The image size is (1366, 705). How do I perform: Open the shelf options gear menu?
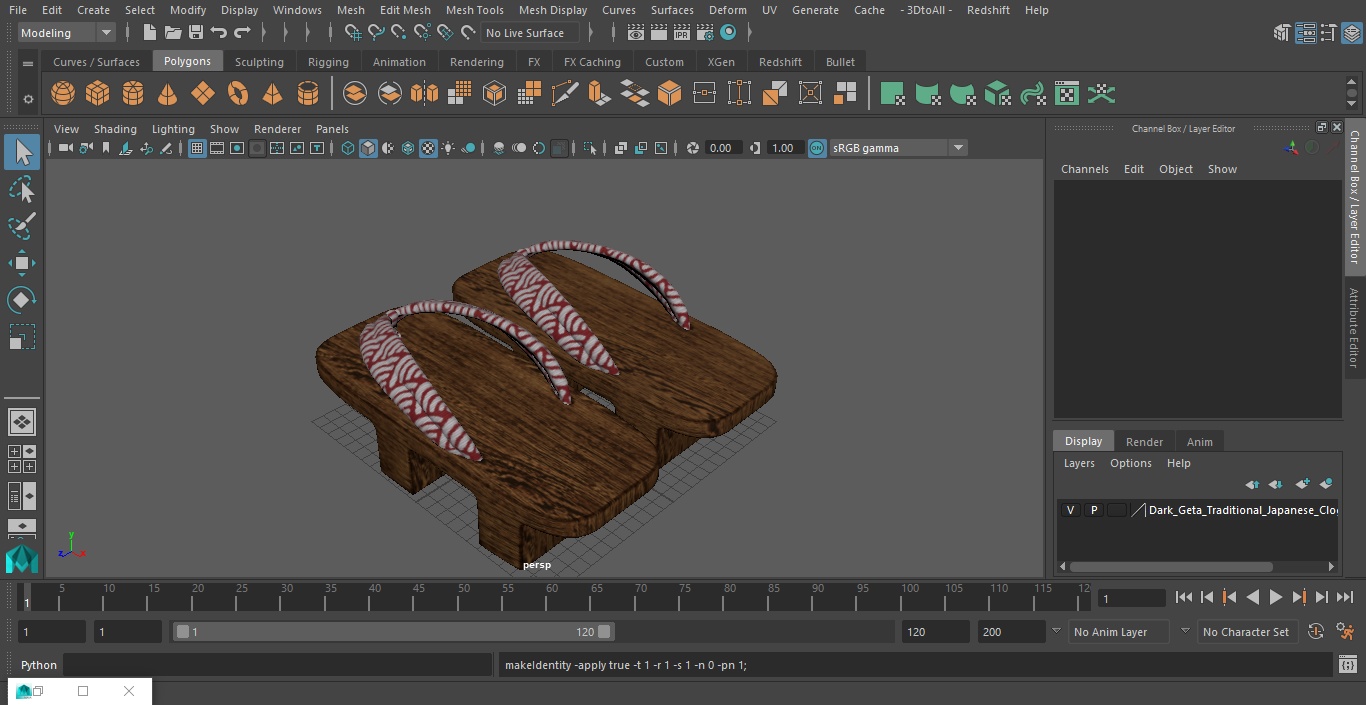(x=28, y=98)
